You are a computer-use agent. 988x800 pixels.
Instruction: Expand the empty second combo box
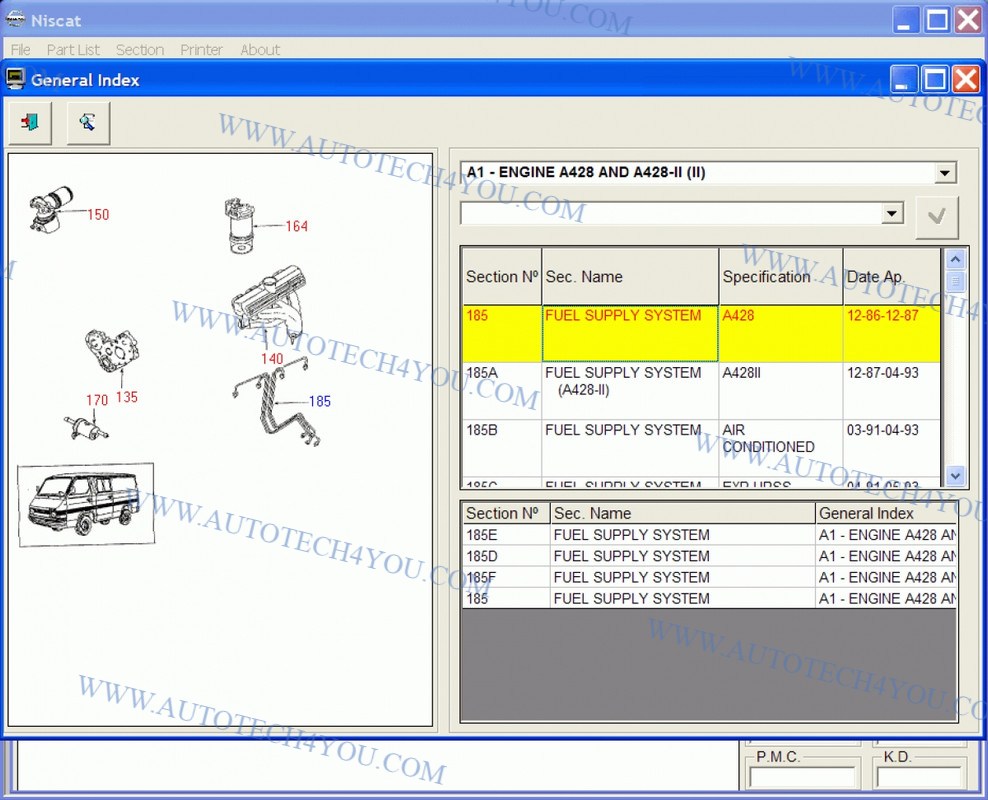coord(892,214)
